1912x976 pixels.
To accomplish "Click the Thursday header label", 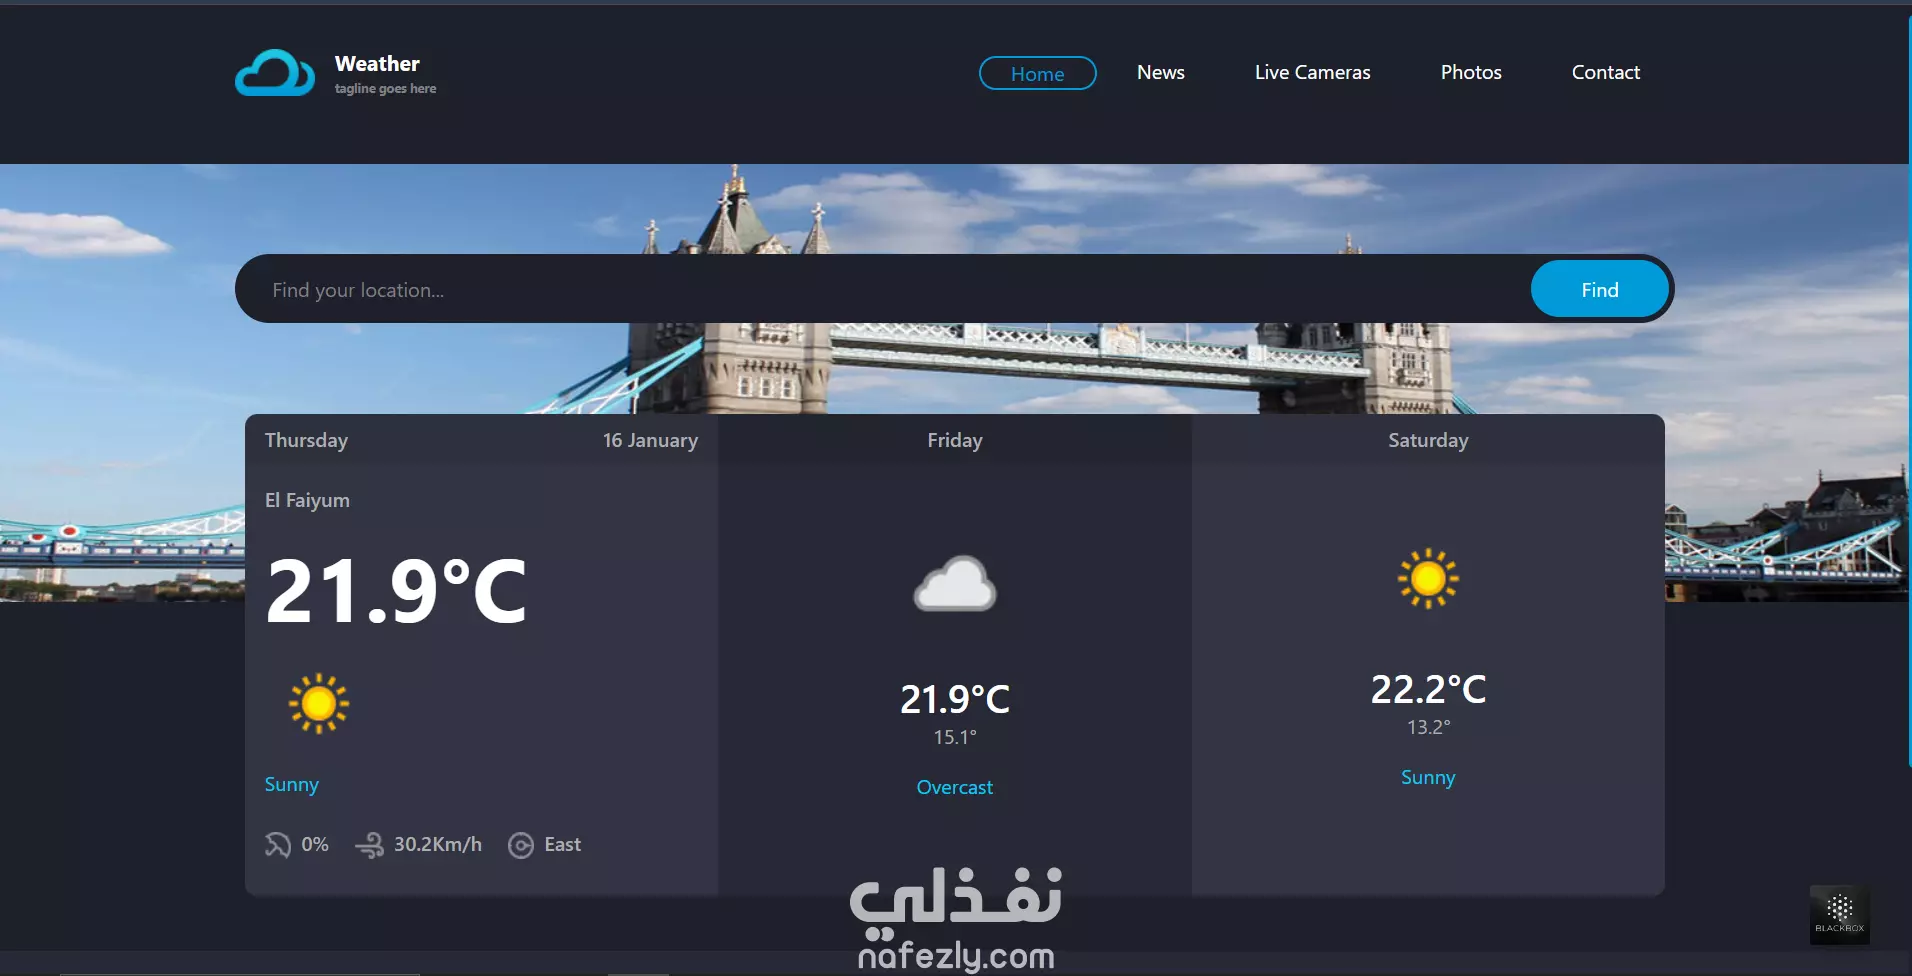I will (306, 441).
